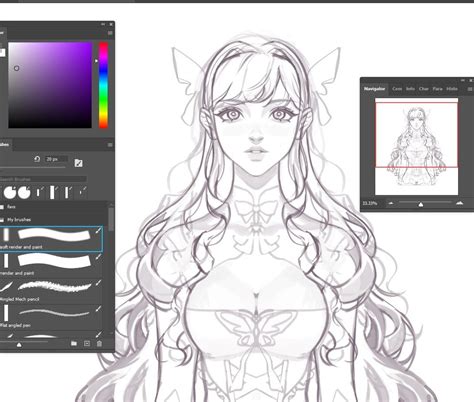Open brush settings via the edit brush icon
Viewport: 474px width, 402px height.
click(x=78, y=163)
